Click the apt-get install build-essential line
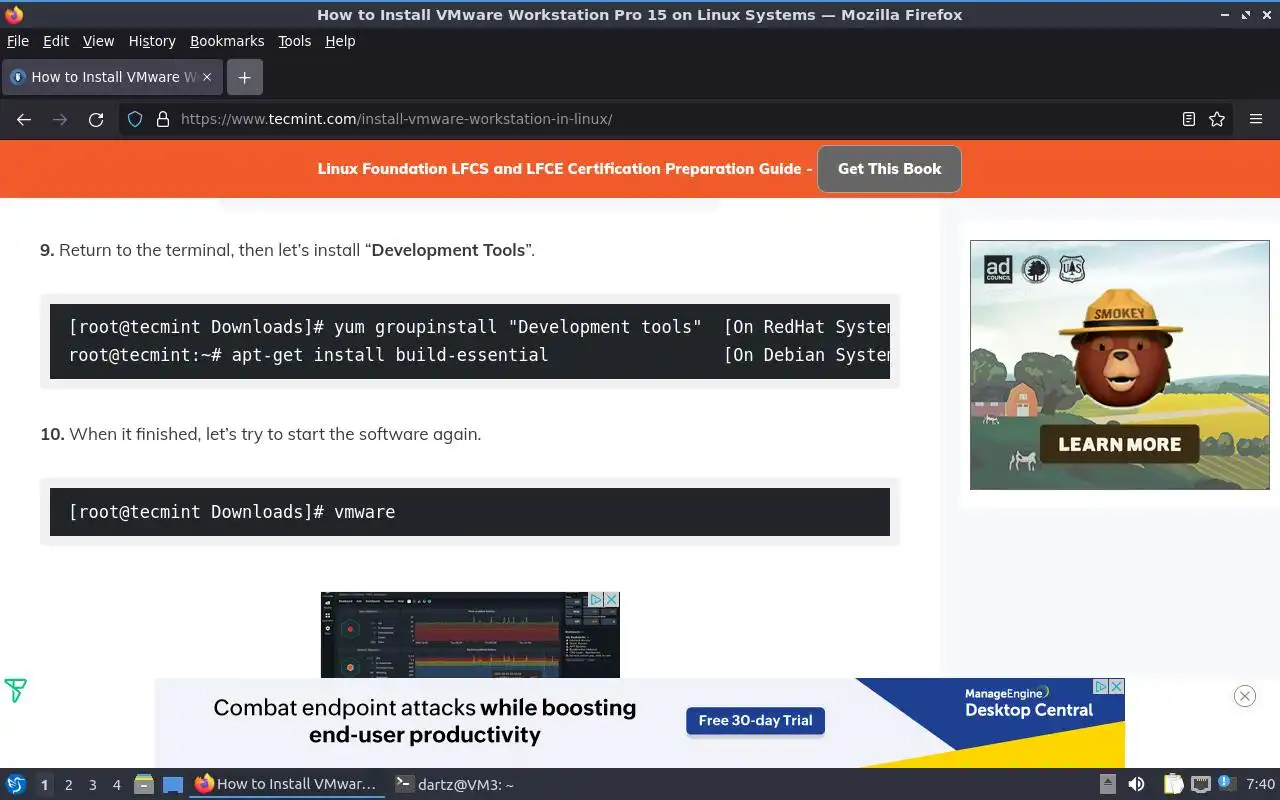 (390, 355)
